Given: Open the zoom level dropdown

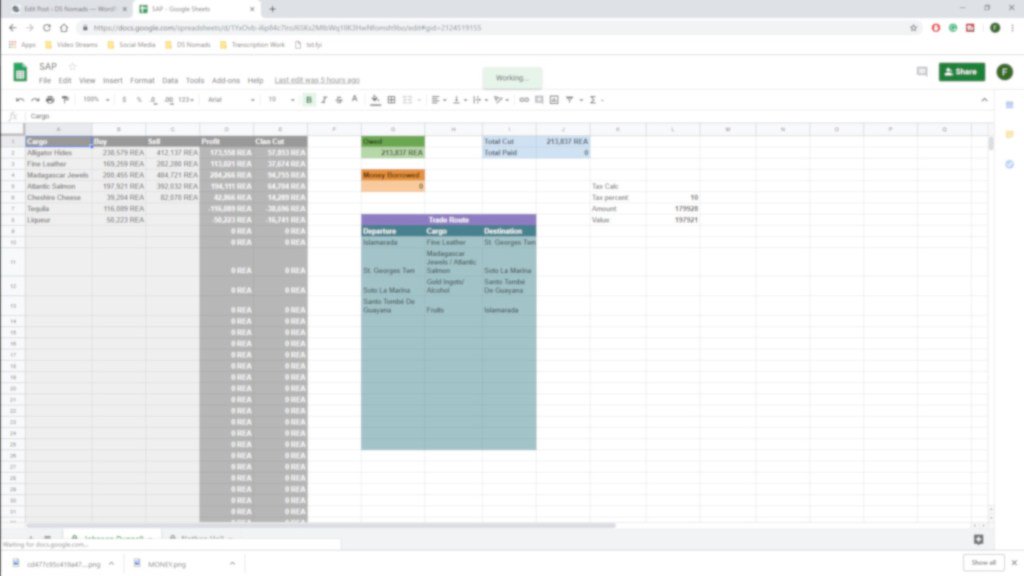Looking at the screenshot, I should 96,100.
